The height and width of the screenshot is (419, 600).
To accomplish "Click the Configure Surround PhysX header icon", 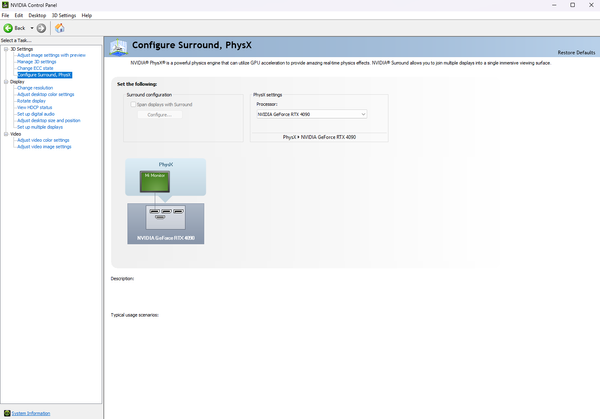I will click(119, 47).
